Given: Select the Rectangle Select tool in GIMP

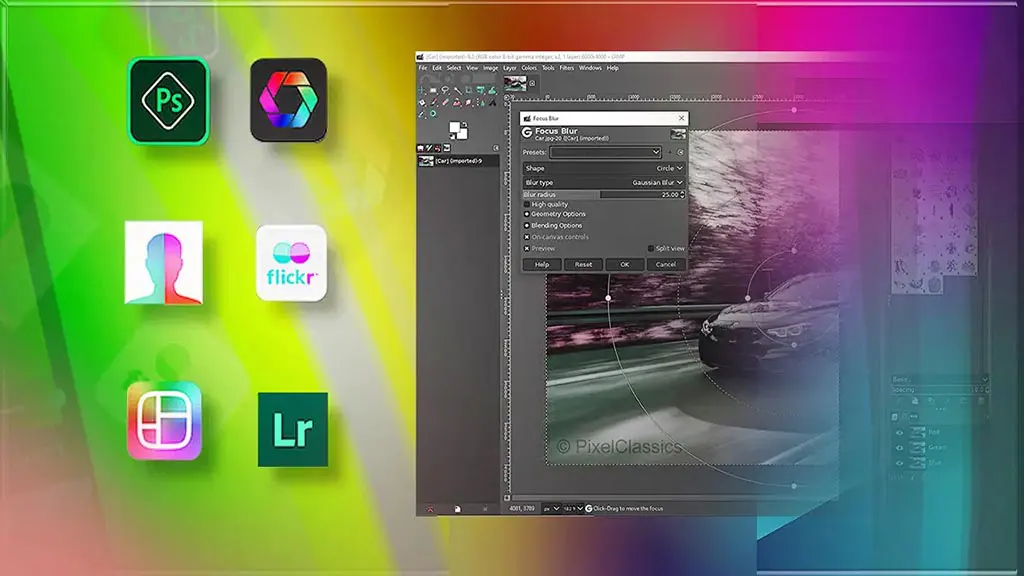Looking at the screenshot, I should click(433, 90).
